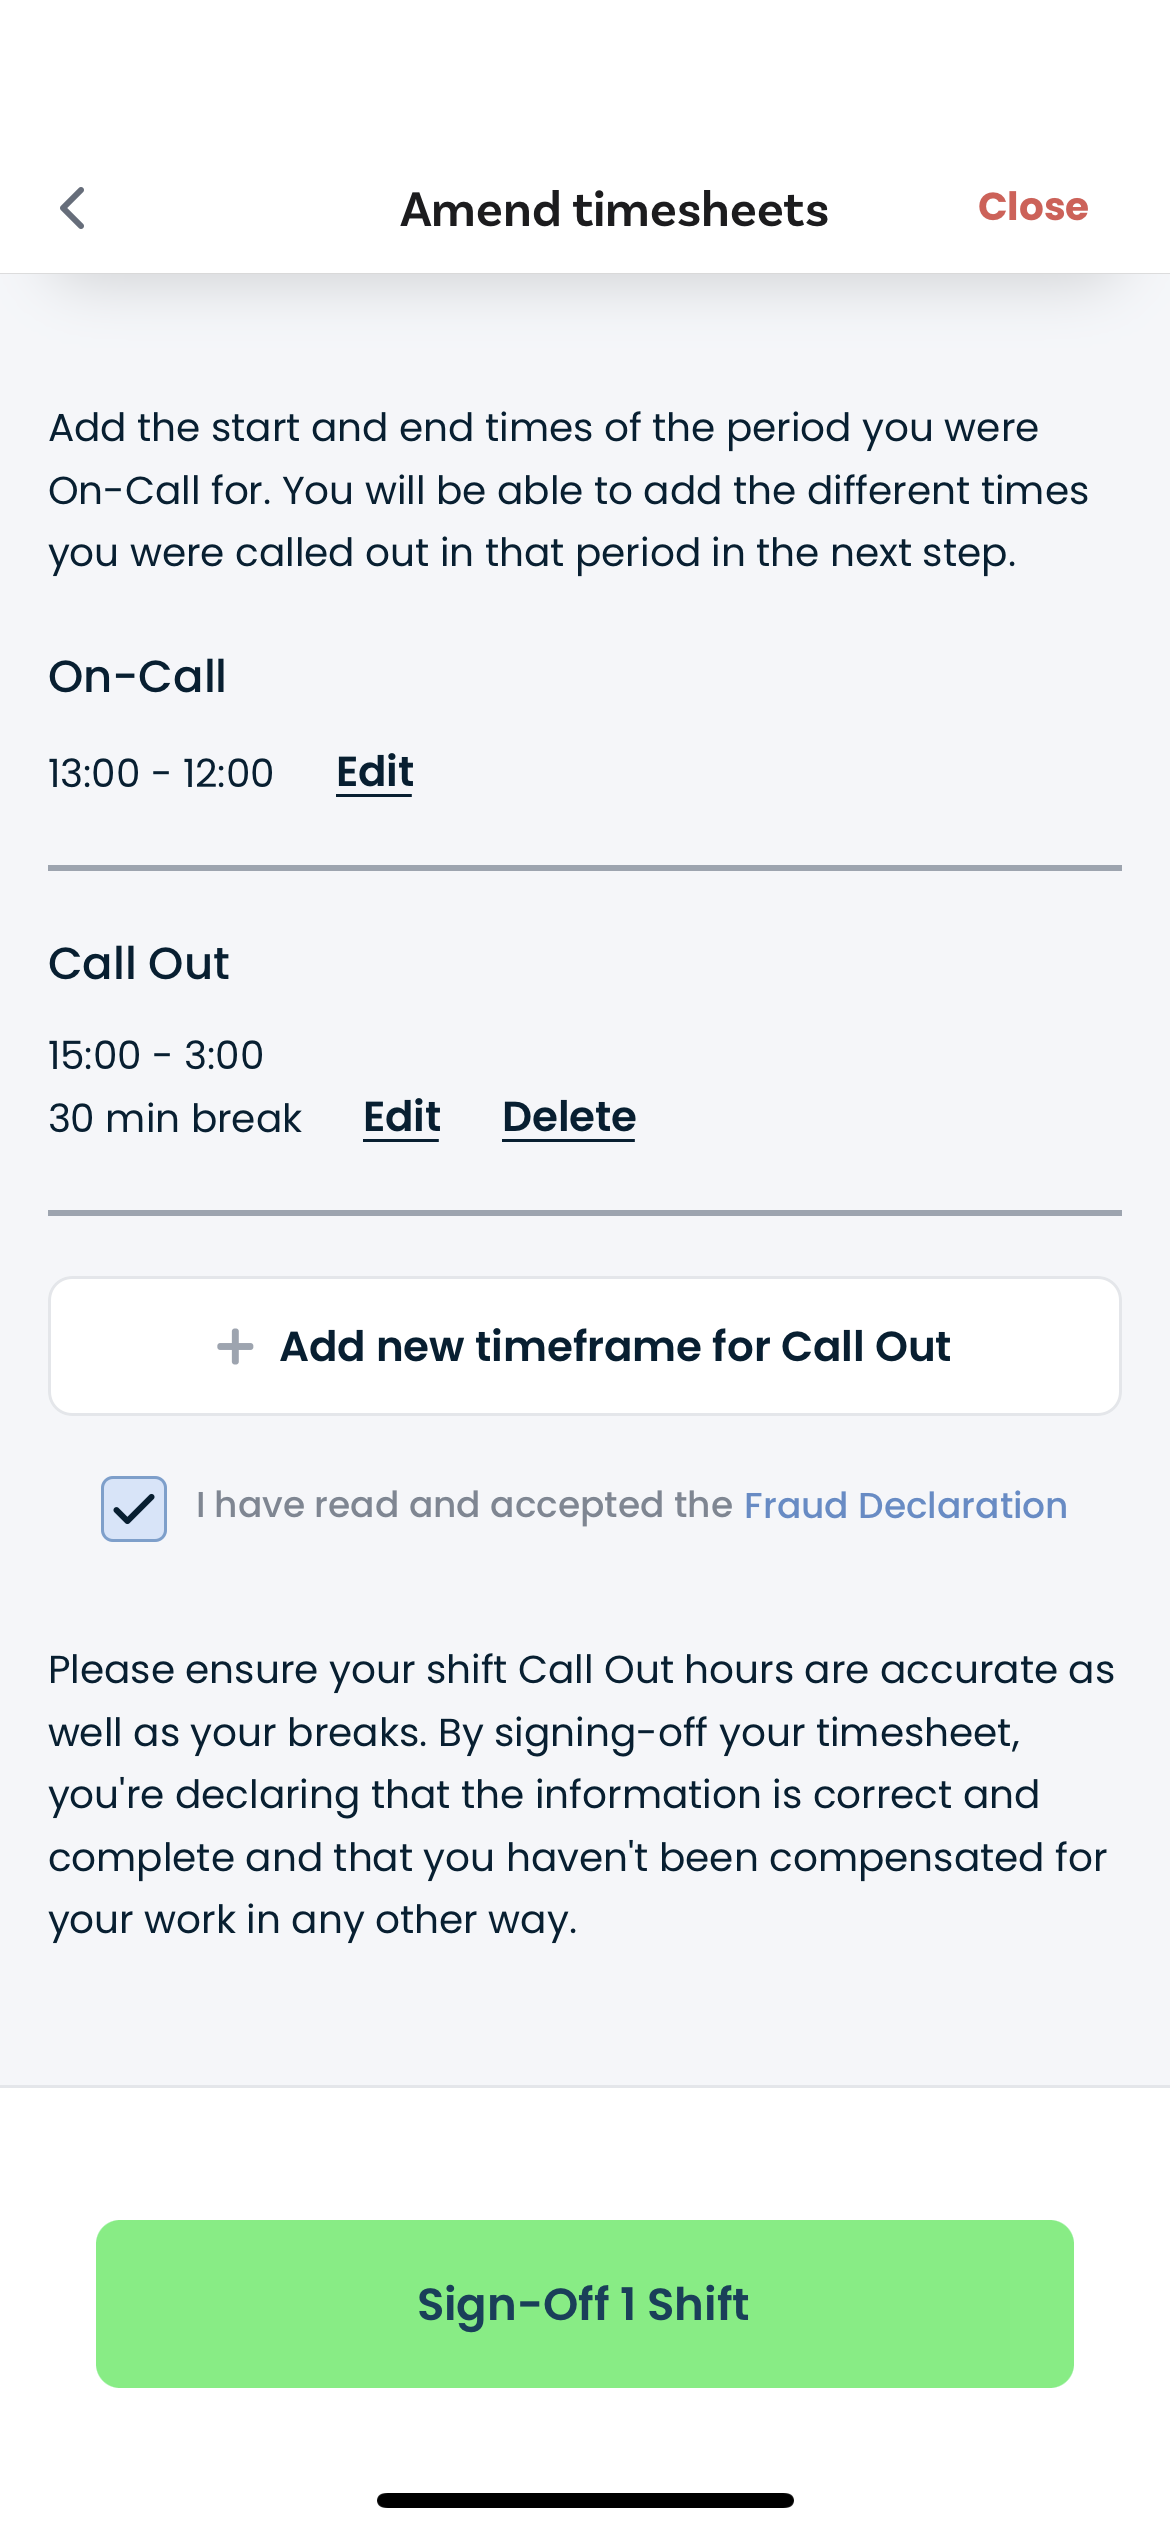
Task: Tap the On-Call section heading
Action: 137,676
